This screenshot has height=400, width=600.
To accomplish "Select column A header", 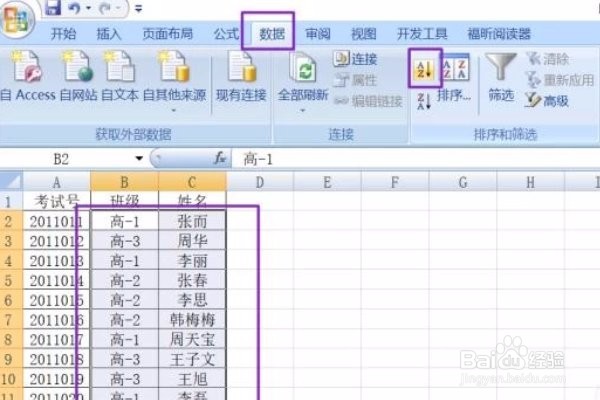I will click(x=57, y=182).
